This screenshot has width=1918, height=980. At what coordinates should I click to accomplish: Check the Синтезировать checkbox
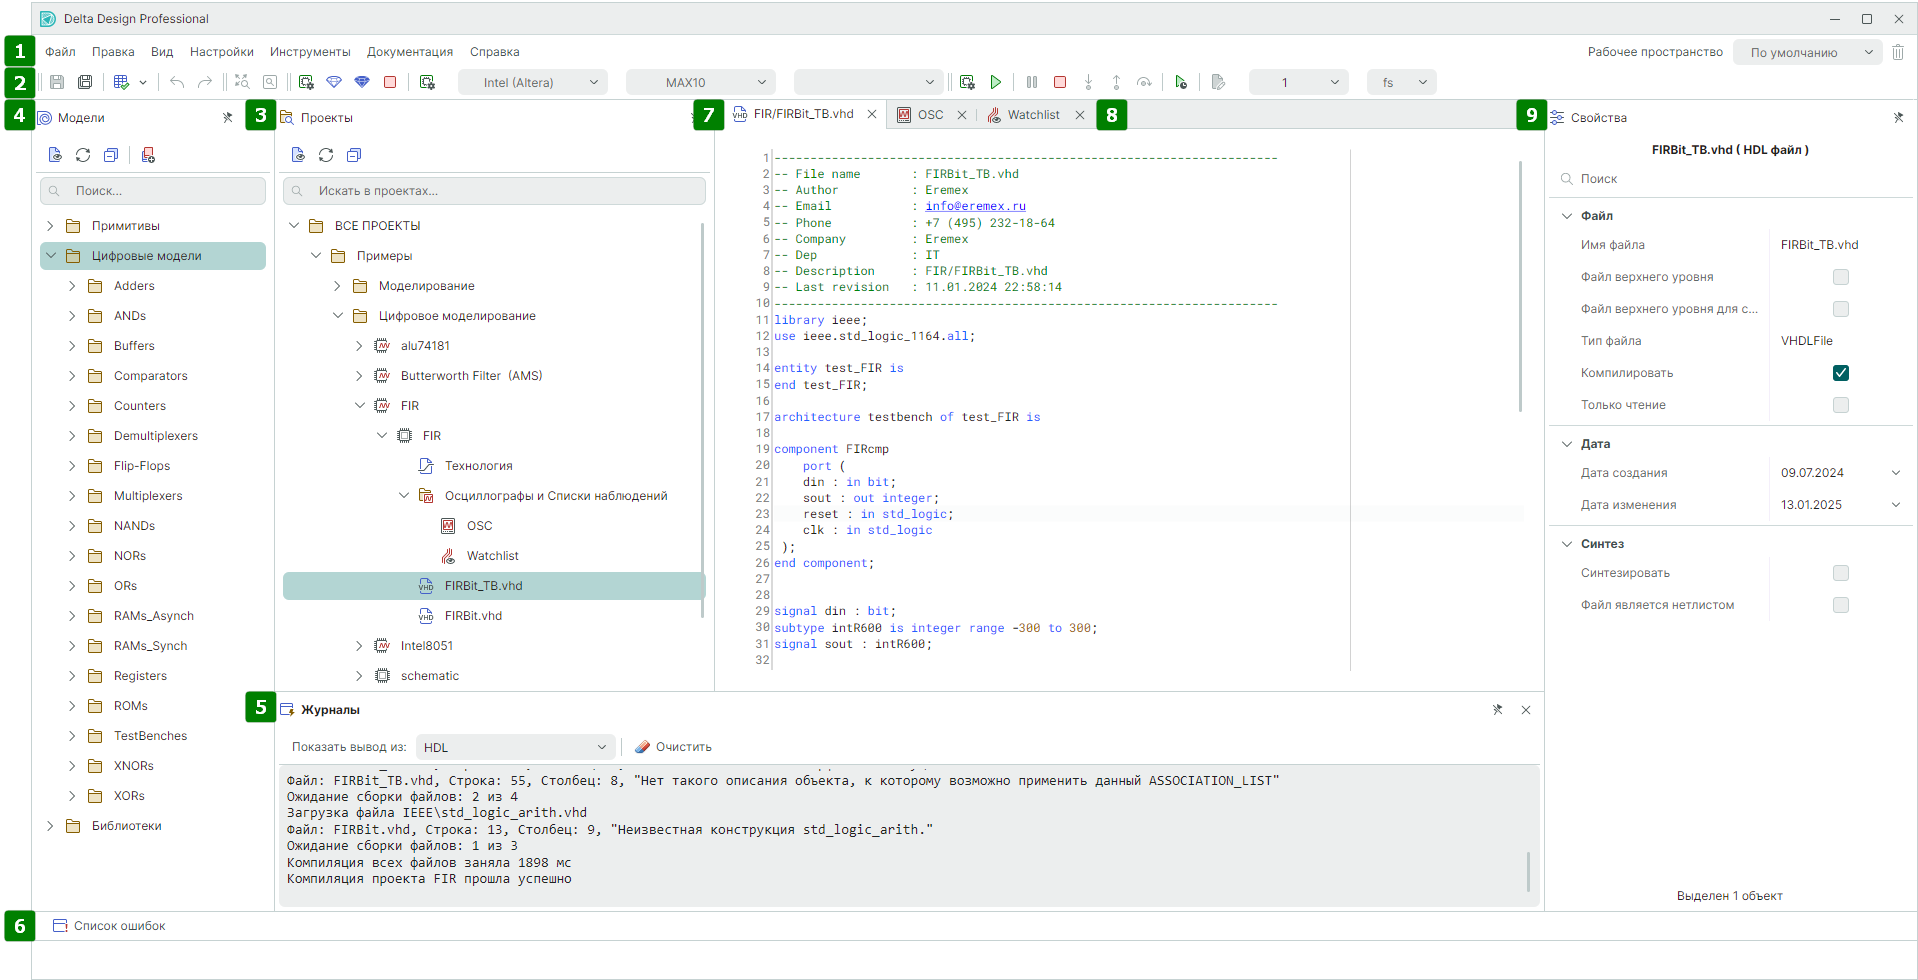[1840, 573]
